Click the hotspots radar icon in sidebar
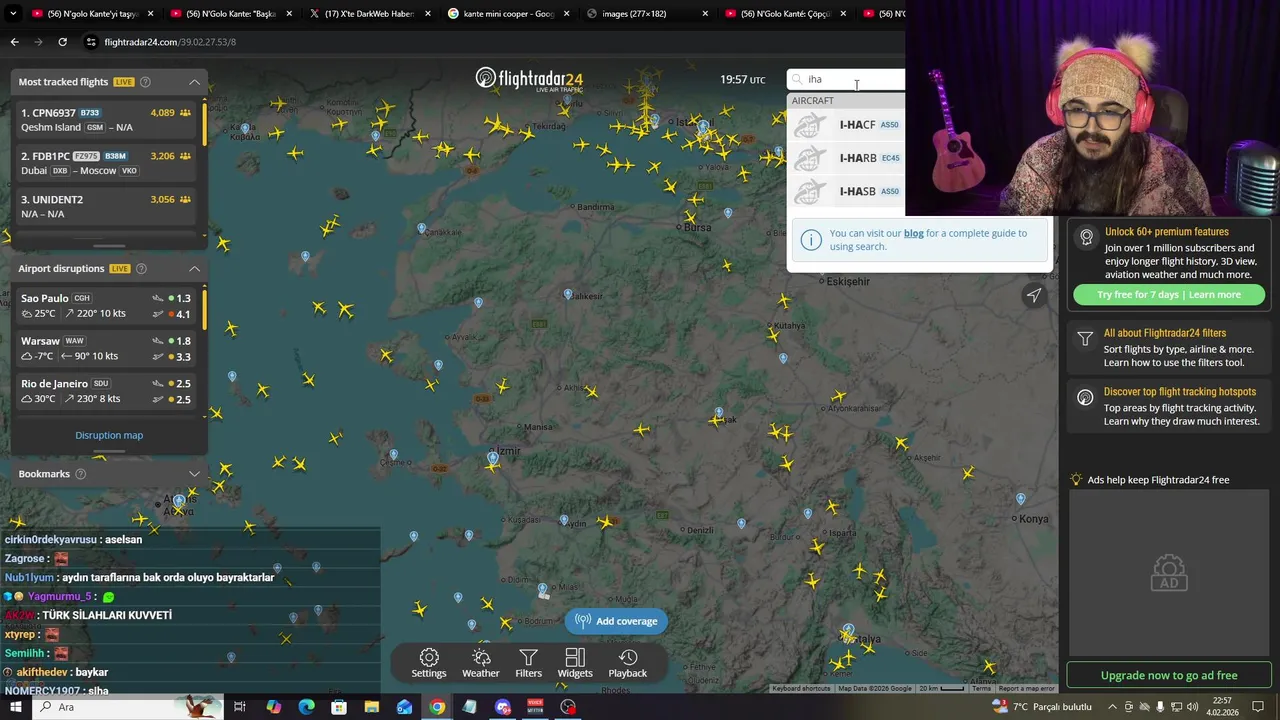The height and width of the screenshot is (720, 1280). [x=1085, y=398]
